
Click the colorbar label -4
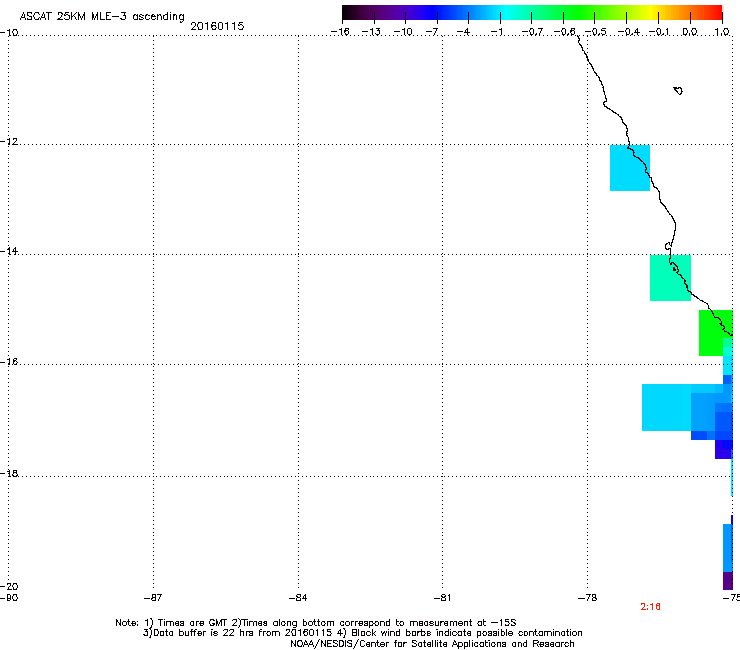point(463,32)
